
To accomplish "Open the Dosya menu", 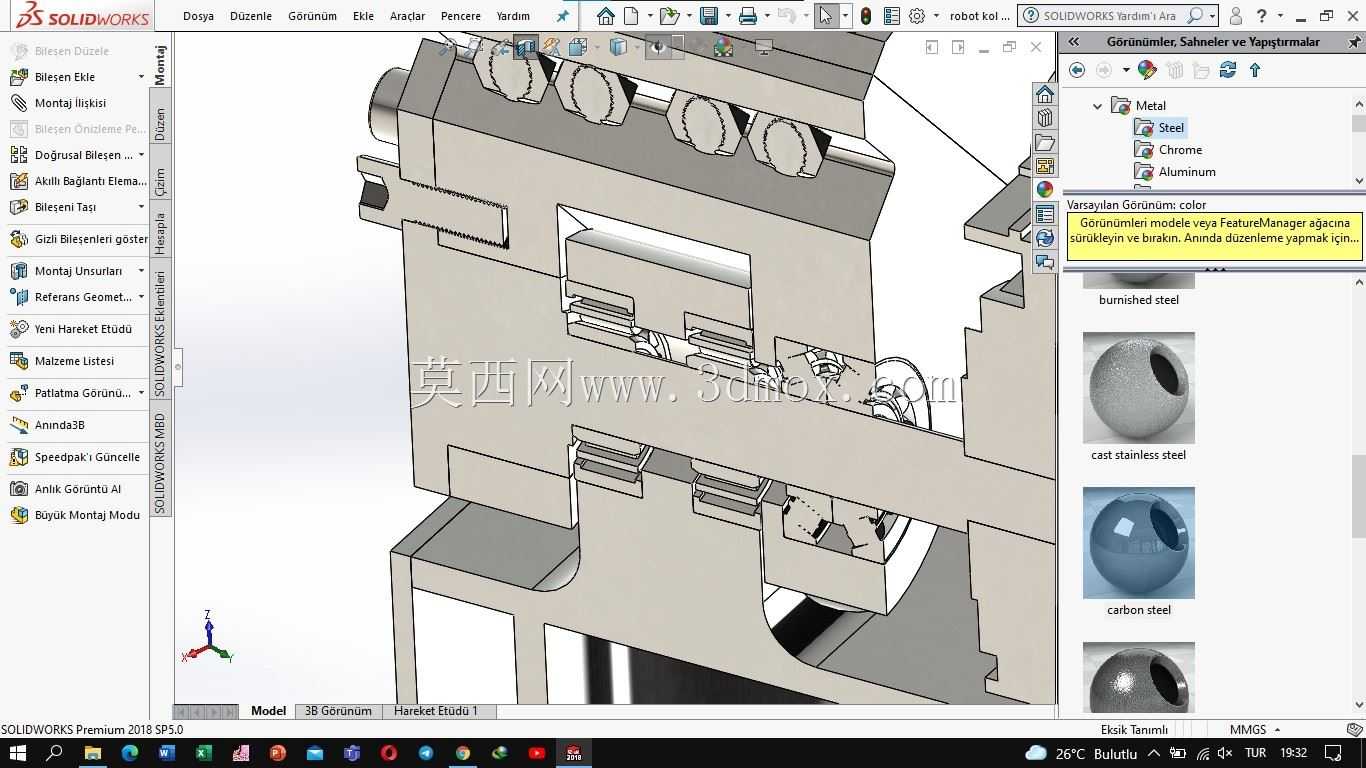I will click(198, 16).
